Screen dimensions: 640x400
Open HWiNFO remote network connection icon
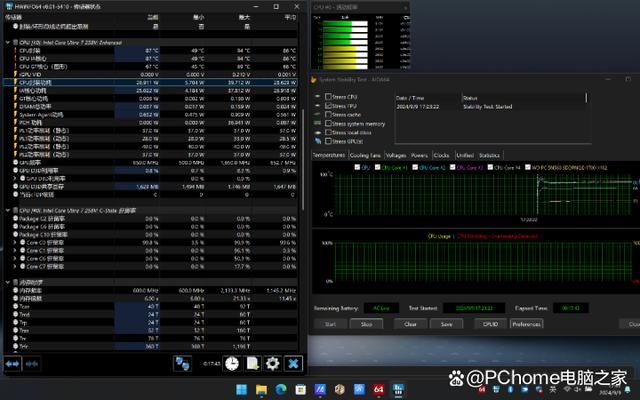click(x=182, y=364)
